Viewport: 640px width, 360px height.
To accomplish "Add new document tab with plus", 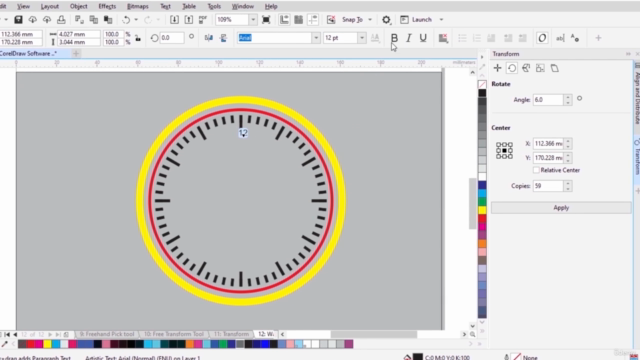I will 76,53.
